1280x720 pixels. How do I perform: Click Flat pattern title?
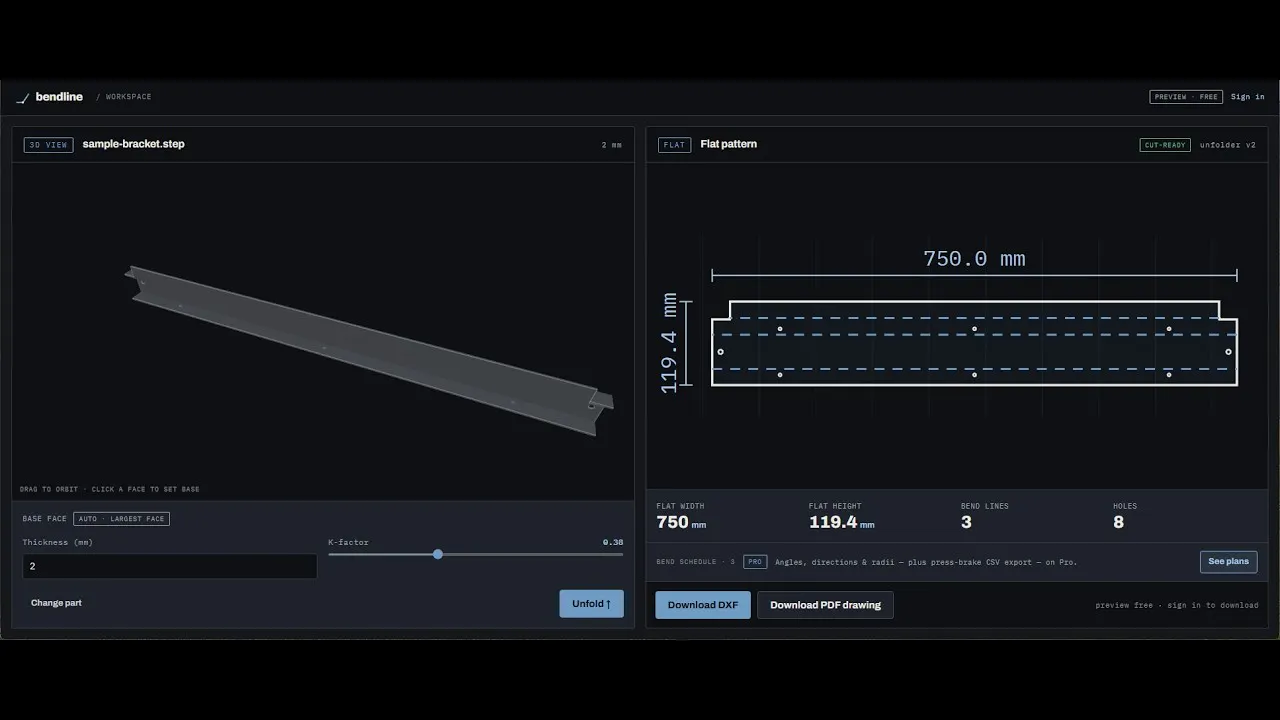(x=728, y=144)
